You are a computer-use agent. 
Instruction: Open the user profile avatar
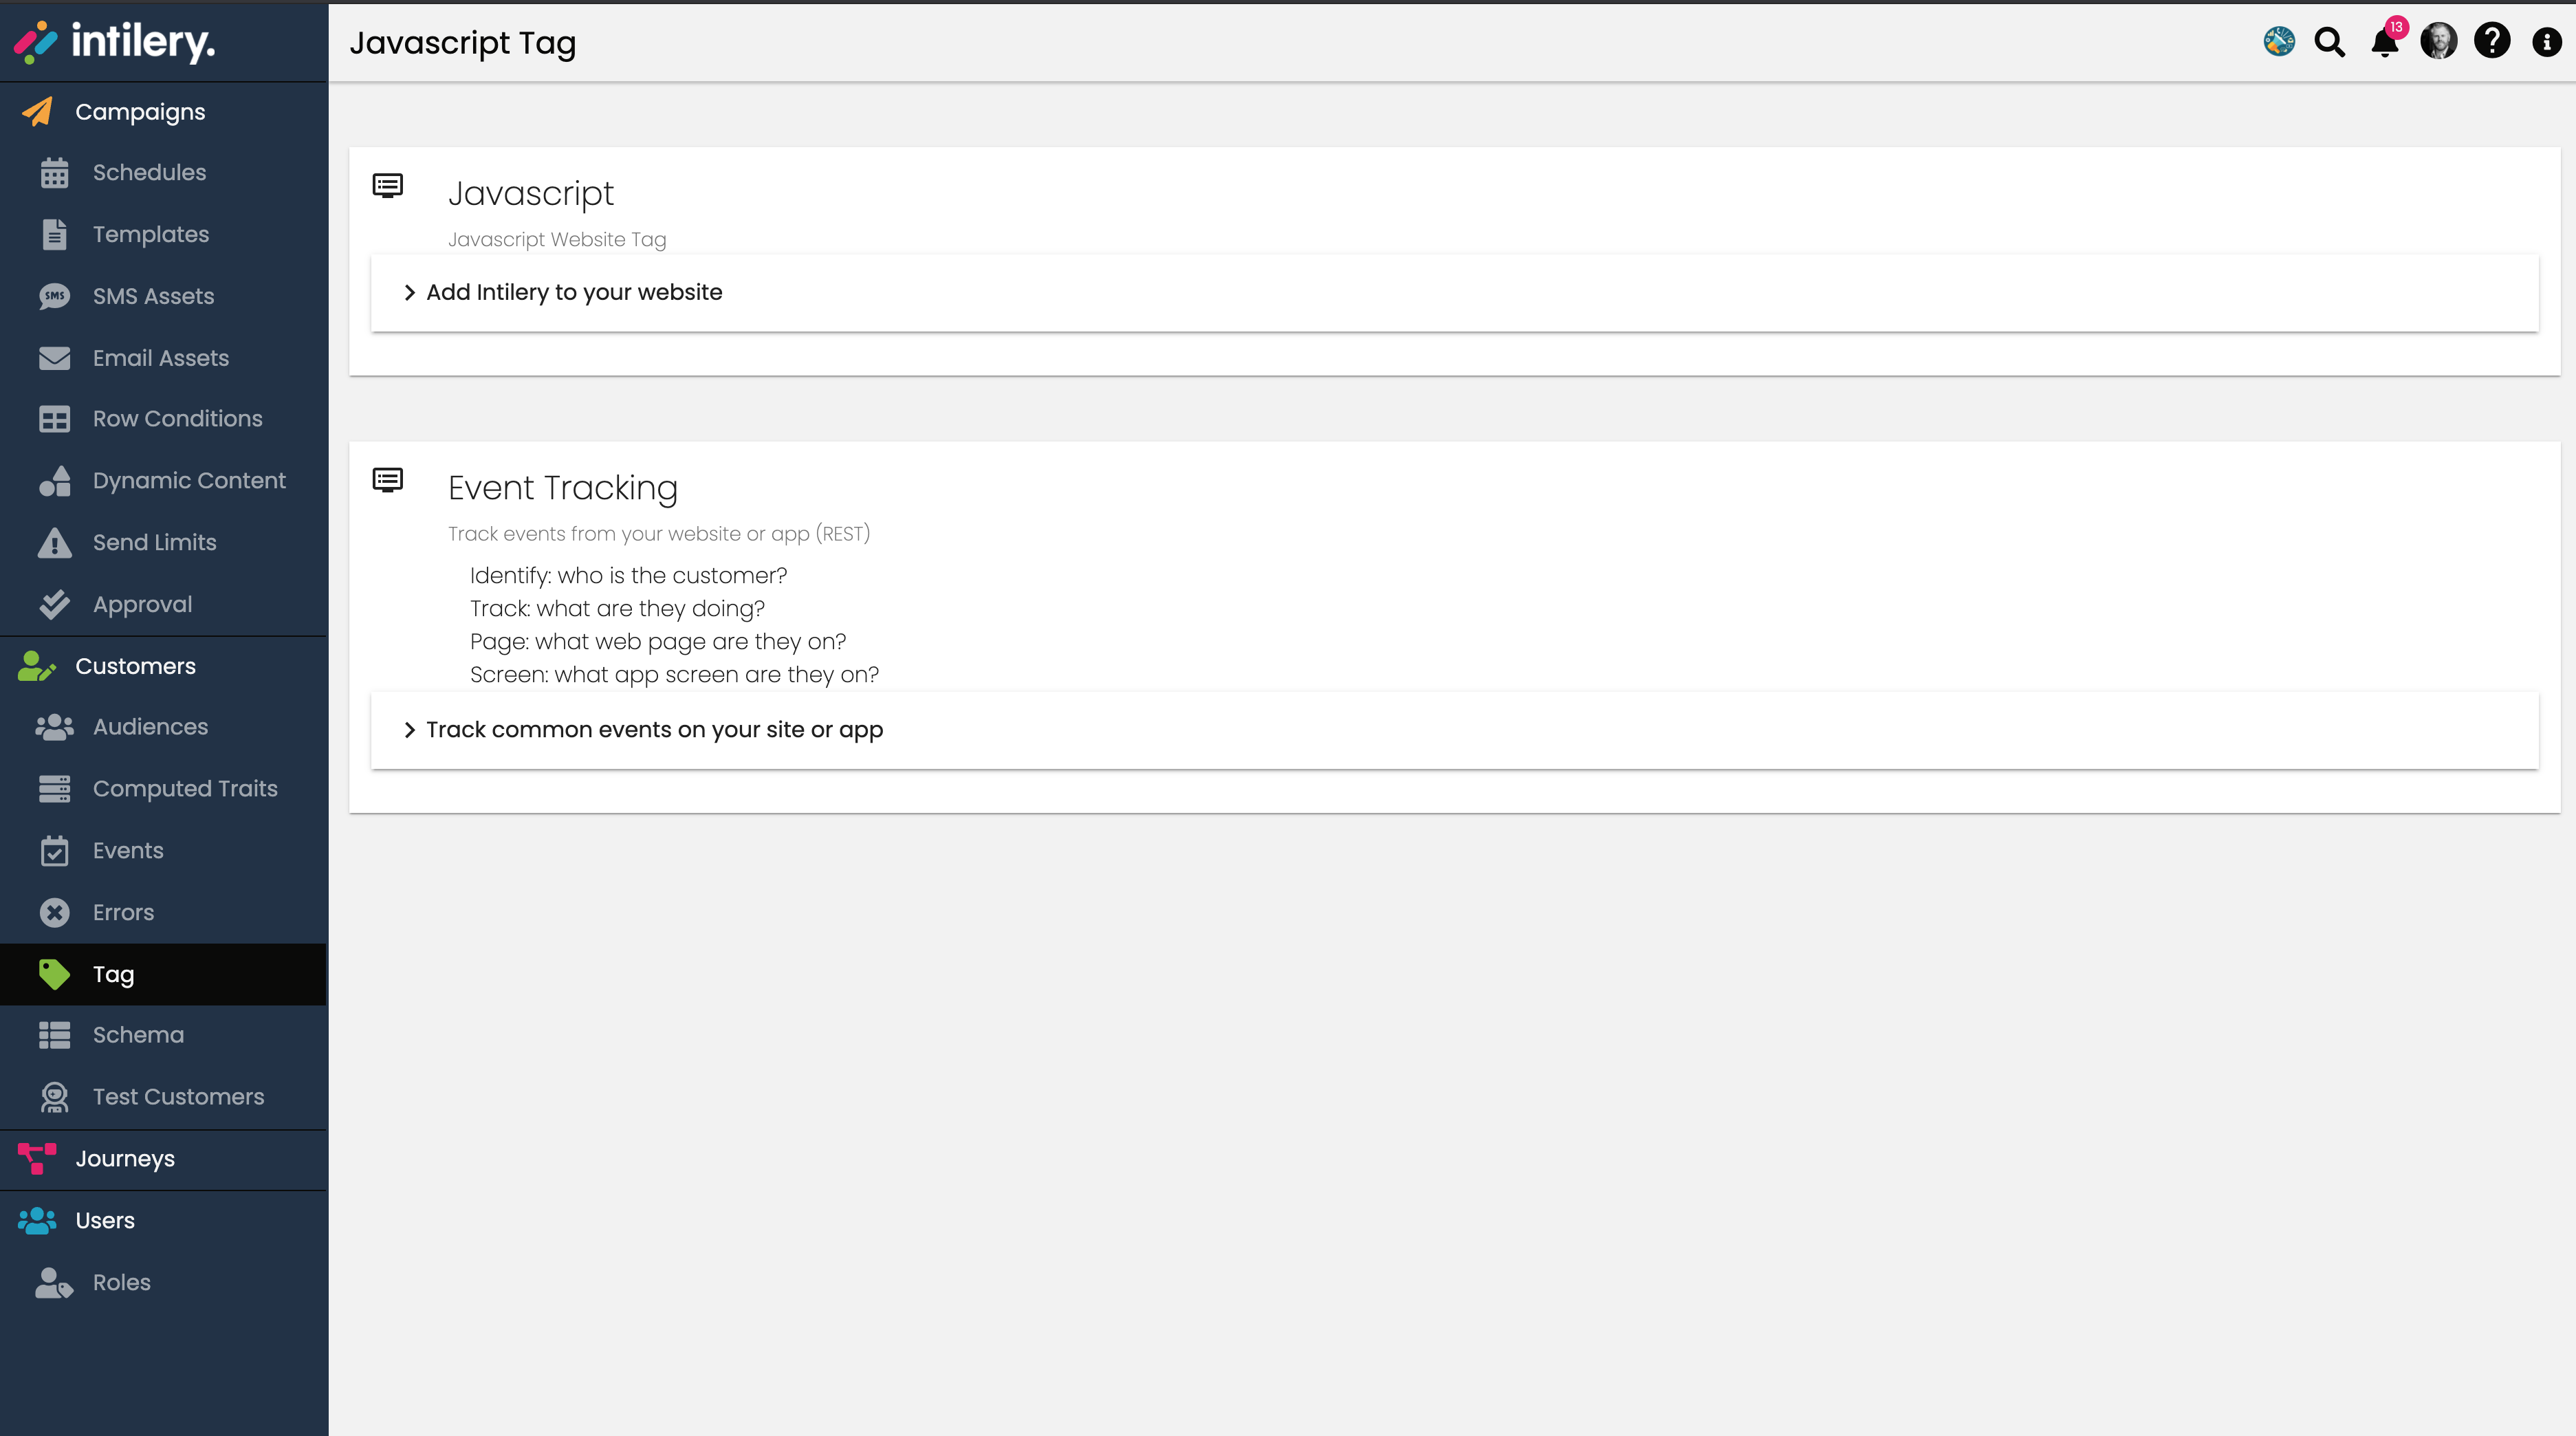[x=2438, y=42]
